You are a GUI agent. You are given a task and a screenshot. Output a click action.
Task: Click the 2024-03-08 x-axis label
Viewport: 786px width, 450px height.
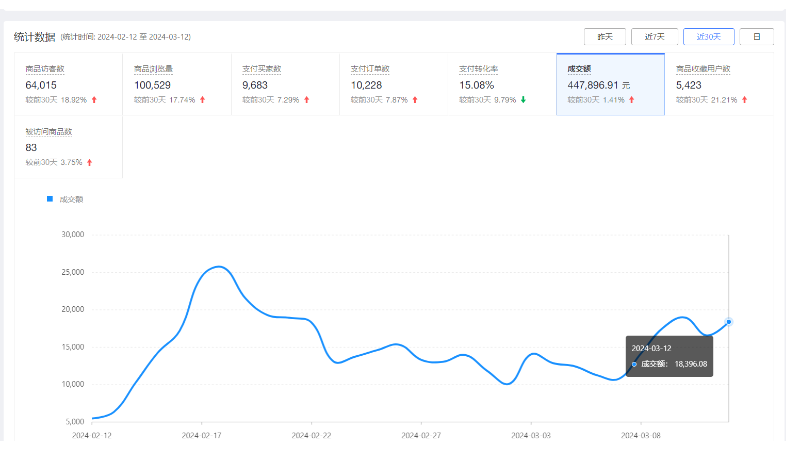tap(641, 435)
